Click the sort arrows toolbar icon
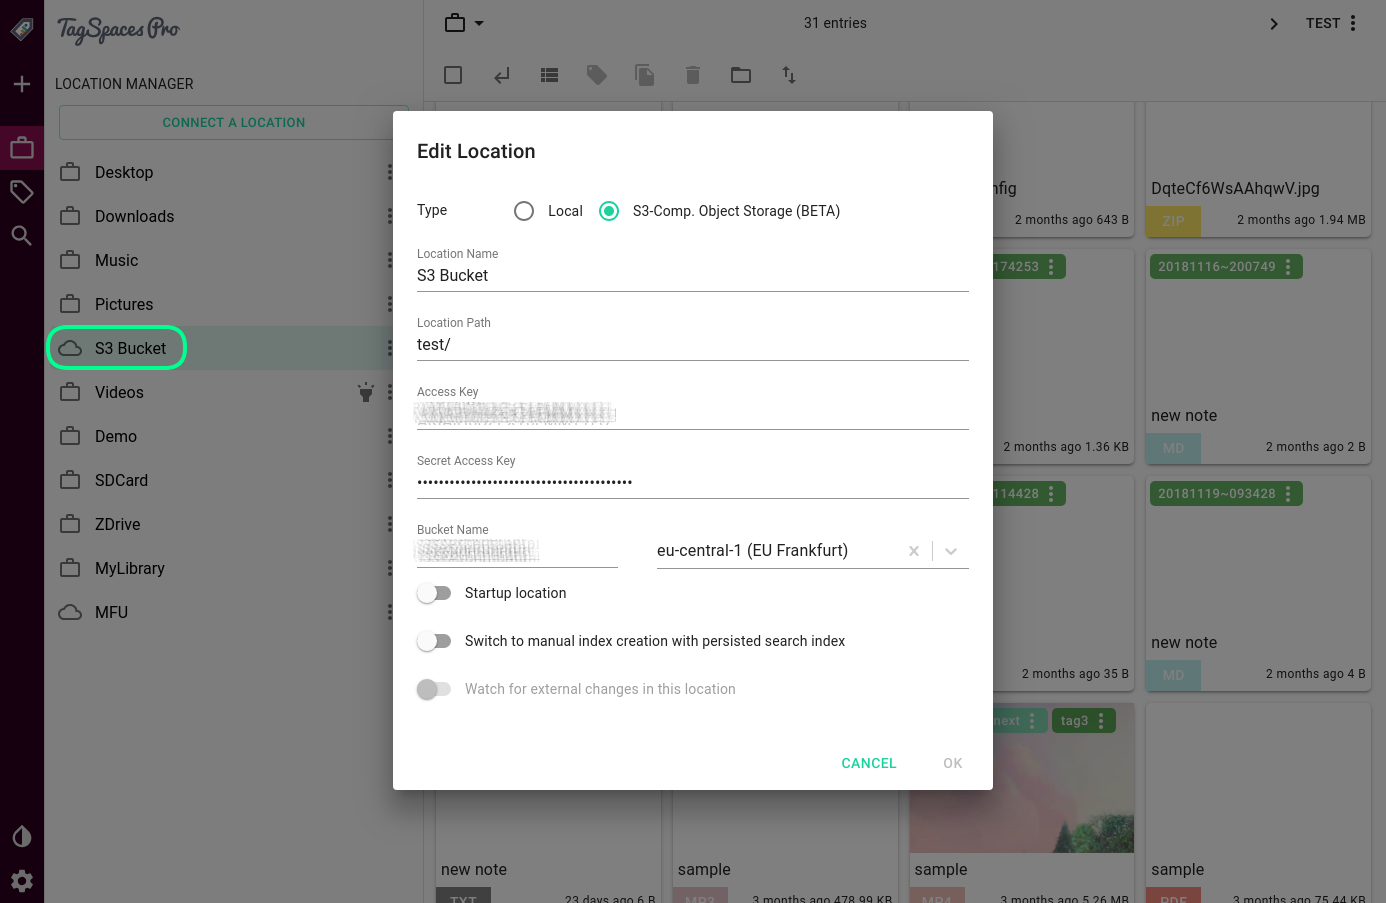Screen dimensions: 1386x903 (x=789, y=75)
